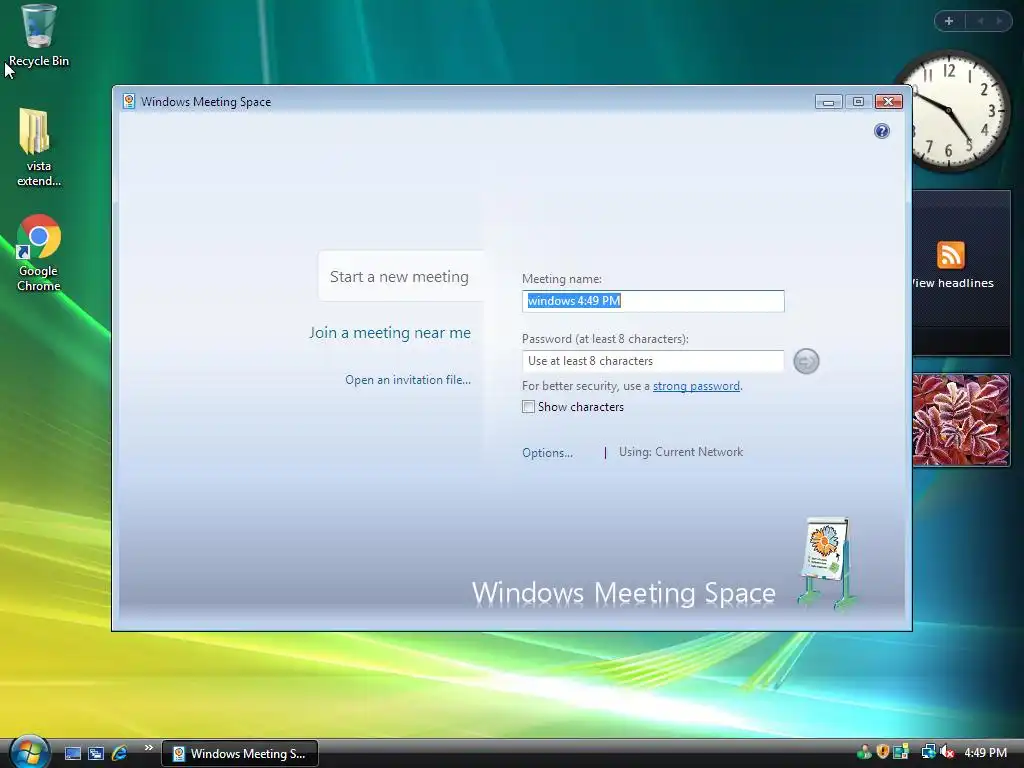Click the RSS feed headlines gadget icon
This screenshot has width=1024, height=768.
click(x=950, y=255)
